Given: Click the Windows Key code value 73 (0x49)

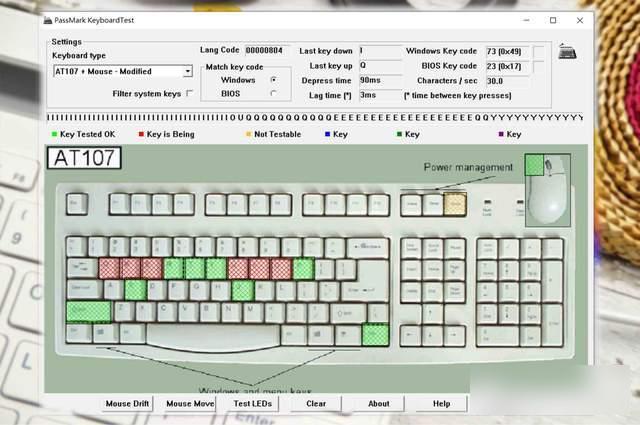Looking at the screenshot, I should point(508,51).
